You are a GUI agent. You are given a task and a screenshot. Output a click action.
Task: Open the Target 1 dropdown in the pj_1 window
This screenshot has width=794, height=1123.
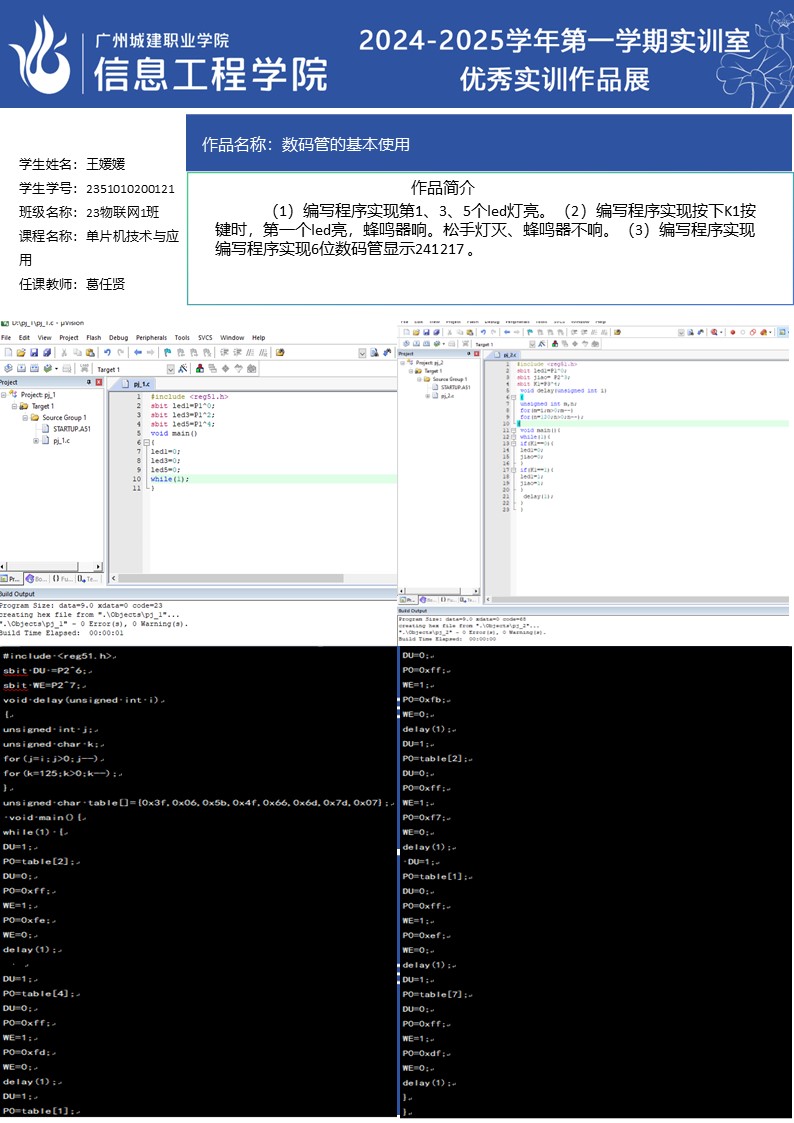170,369
